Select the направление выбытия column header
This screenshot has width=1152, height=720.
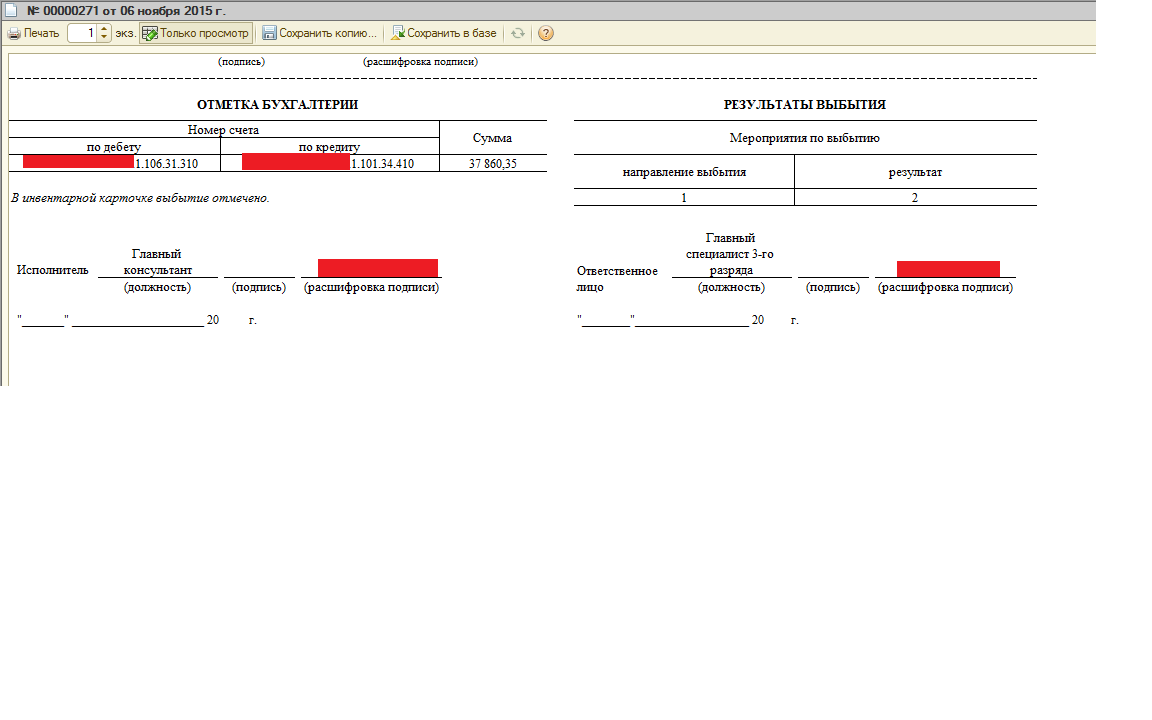click(684, 172)
